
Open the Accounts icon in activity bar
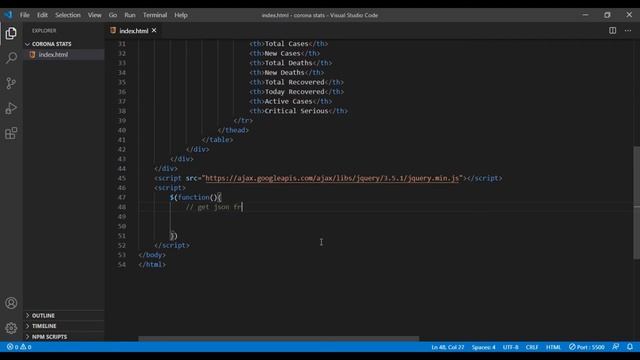coord(11,303)
